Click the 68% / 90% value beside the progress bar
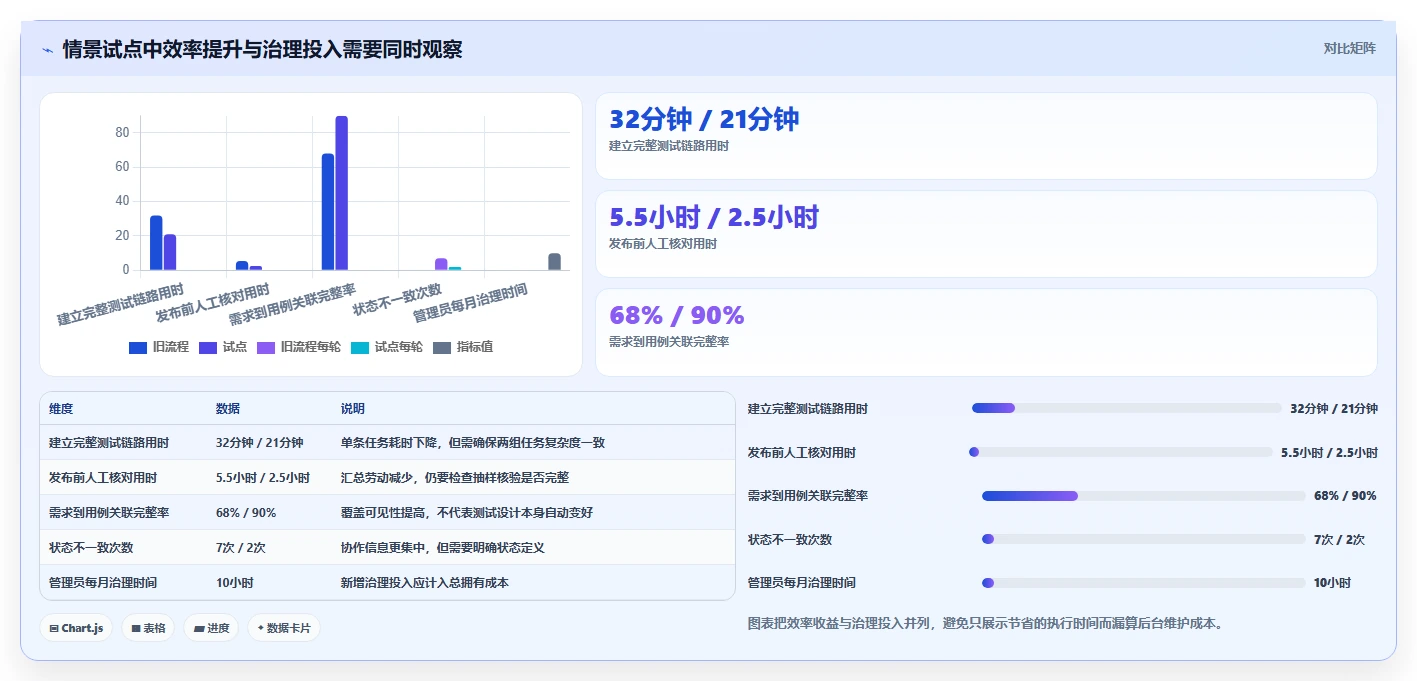This screenshot has width=1417, height=681. (1345, 496)
